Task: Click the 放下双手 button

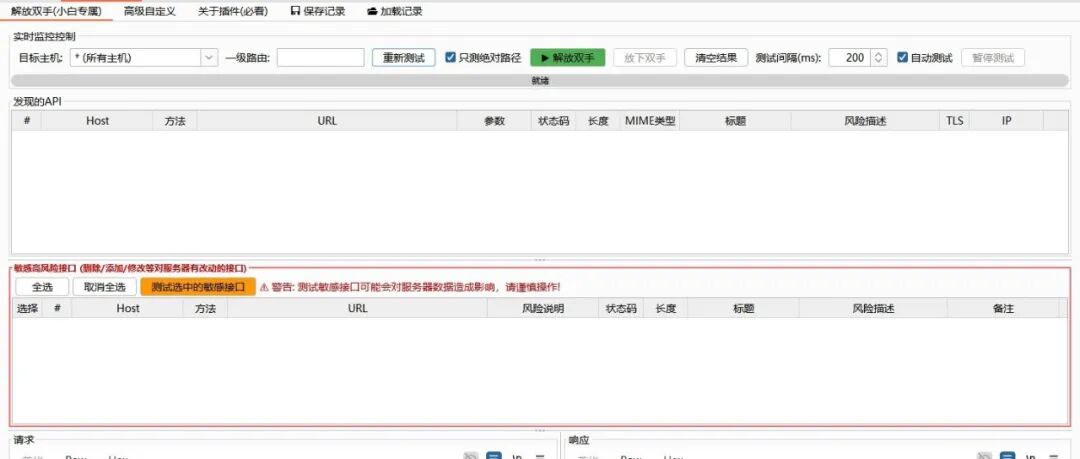Action: point(645,58)
